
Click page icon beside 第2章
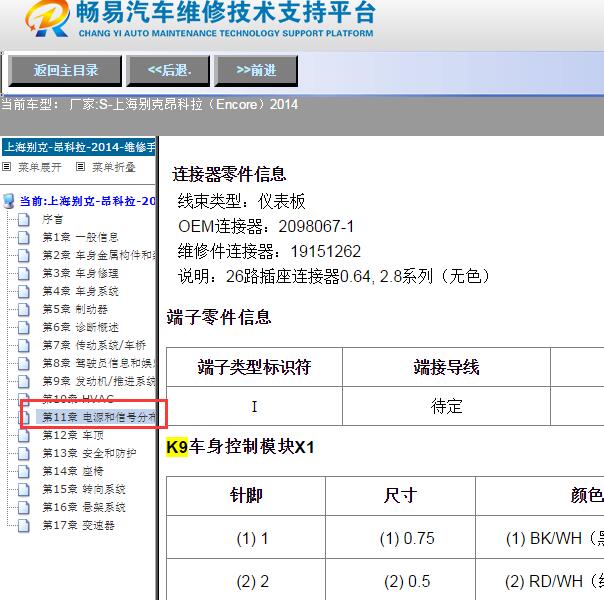coord(24,255)
